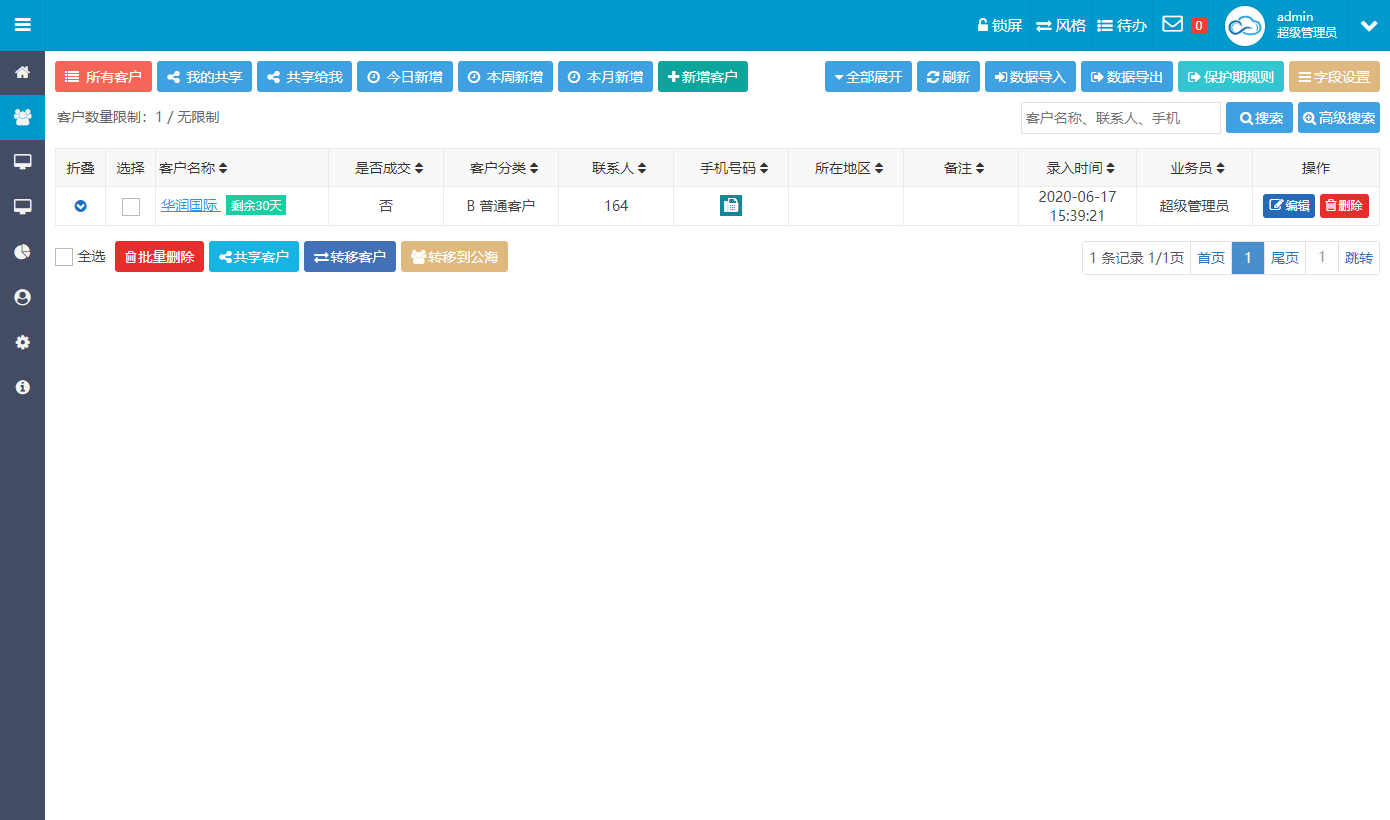Open the admin account dropdown arrow
1390x820 pixels.
(x=1368, y=26)
